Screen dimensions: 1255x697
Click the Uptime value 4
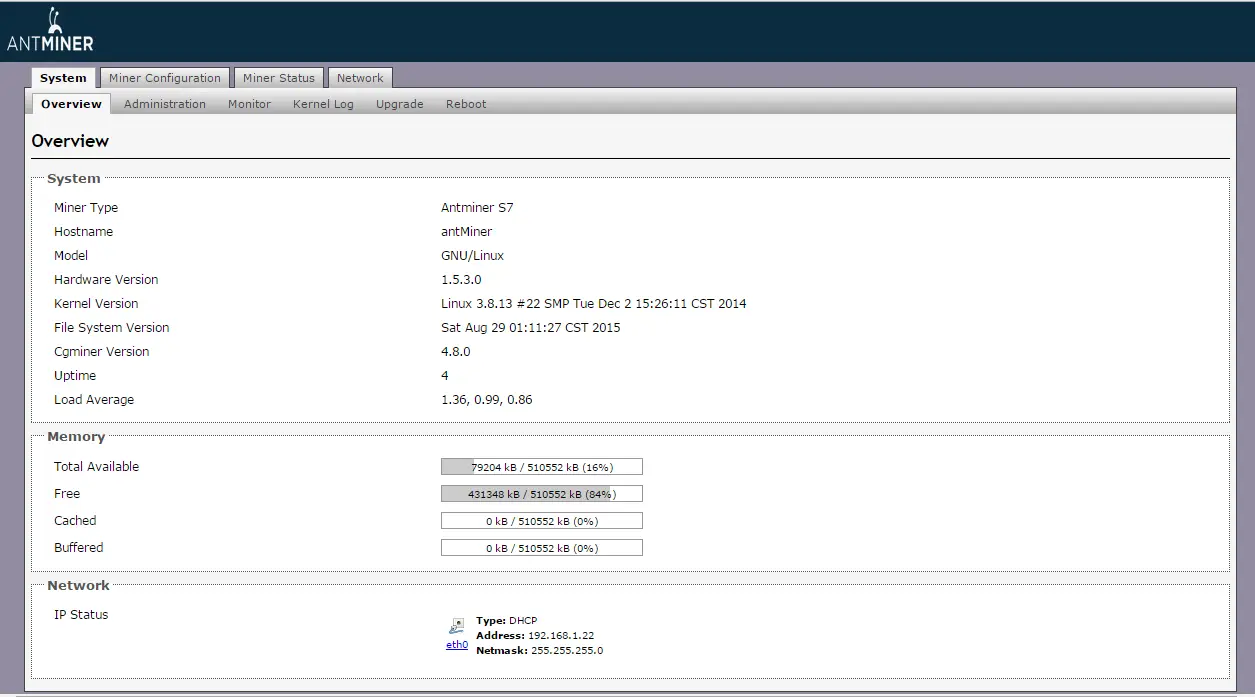[445, 376]
